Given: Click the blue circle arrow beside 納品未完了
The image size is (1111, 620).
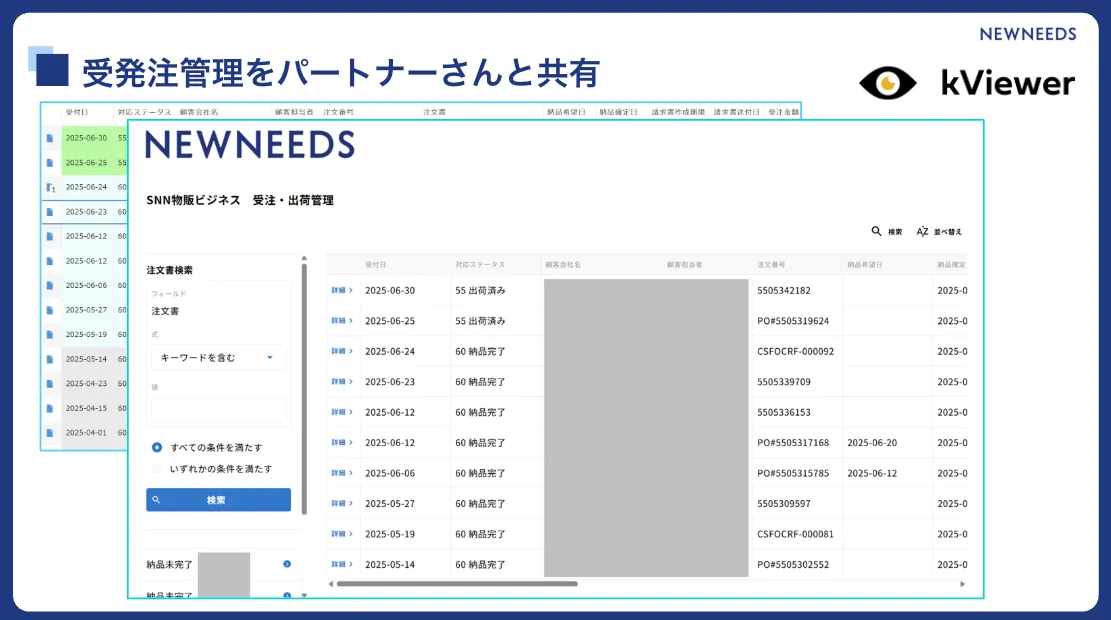Looking at the screenshot, I should [x=287, y=564].
